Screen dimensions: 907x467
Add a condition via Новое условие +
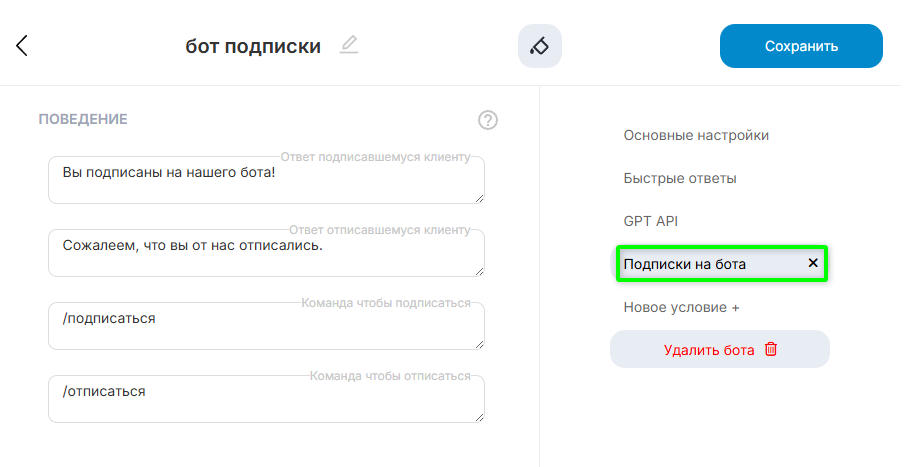click(x=681, y=307)
